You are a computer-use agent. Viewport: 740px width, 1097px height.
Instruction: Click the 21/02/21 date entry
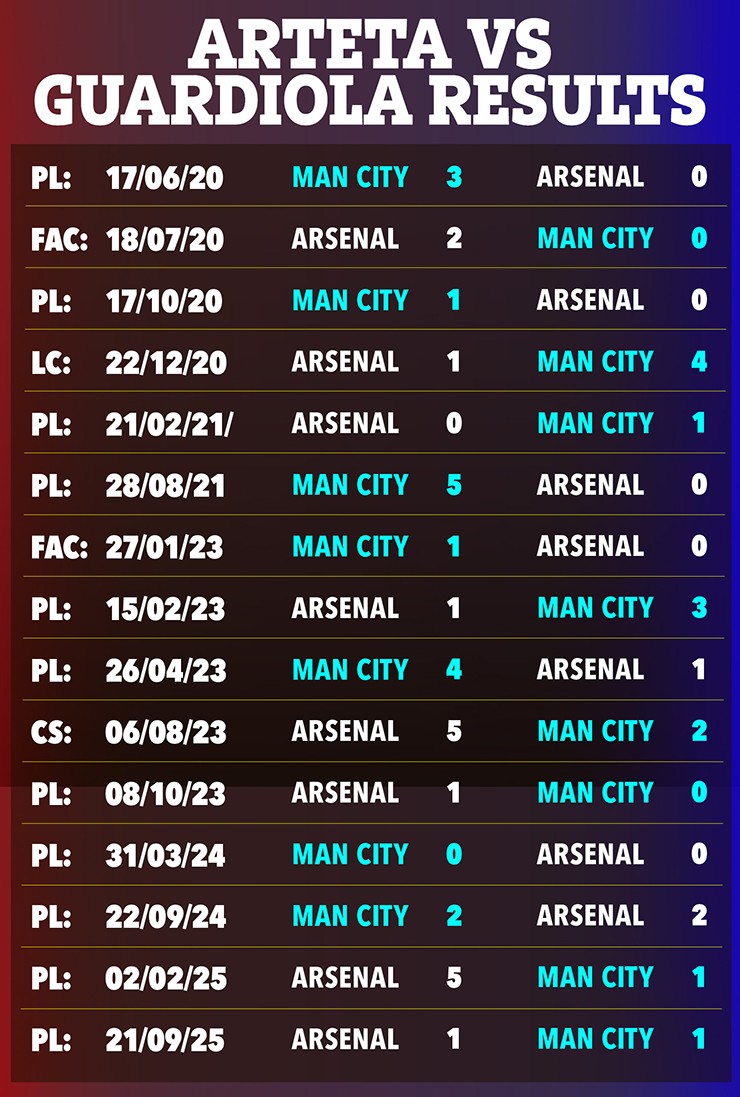click(x=169, y=424)
